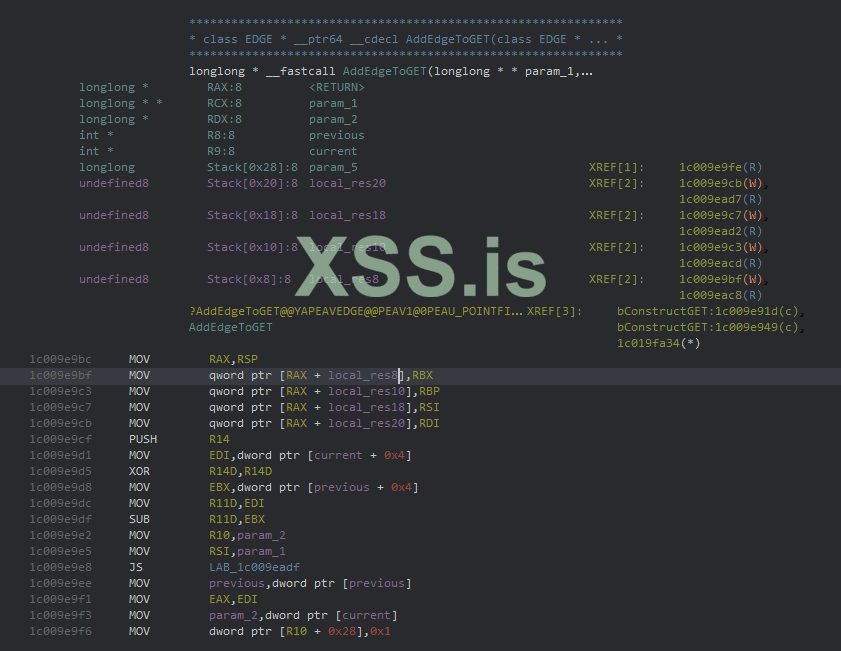Follow the XREF 1c019fa34(*)
This screenshot has width=841, height=651.
(x=659, y=343)
